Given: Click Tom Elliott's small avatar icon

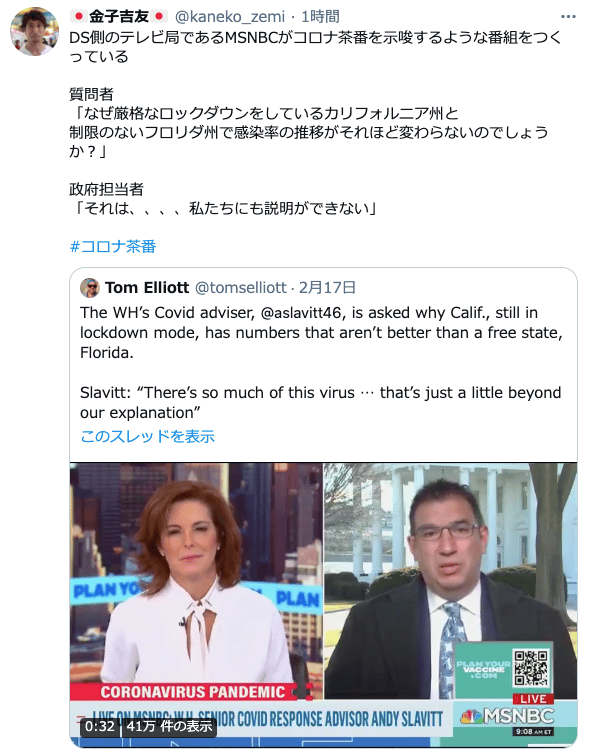Looking at the screenshot, I should coord(90,288).
